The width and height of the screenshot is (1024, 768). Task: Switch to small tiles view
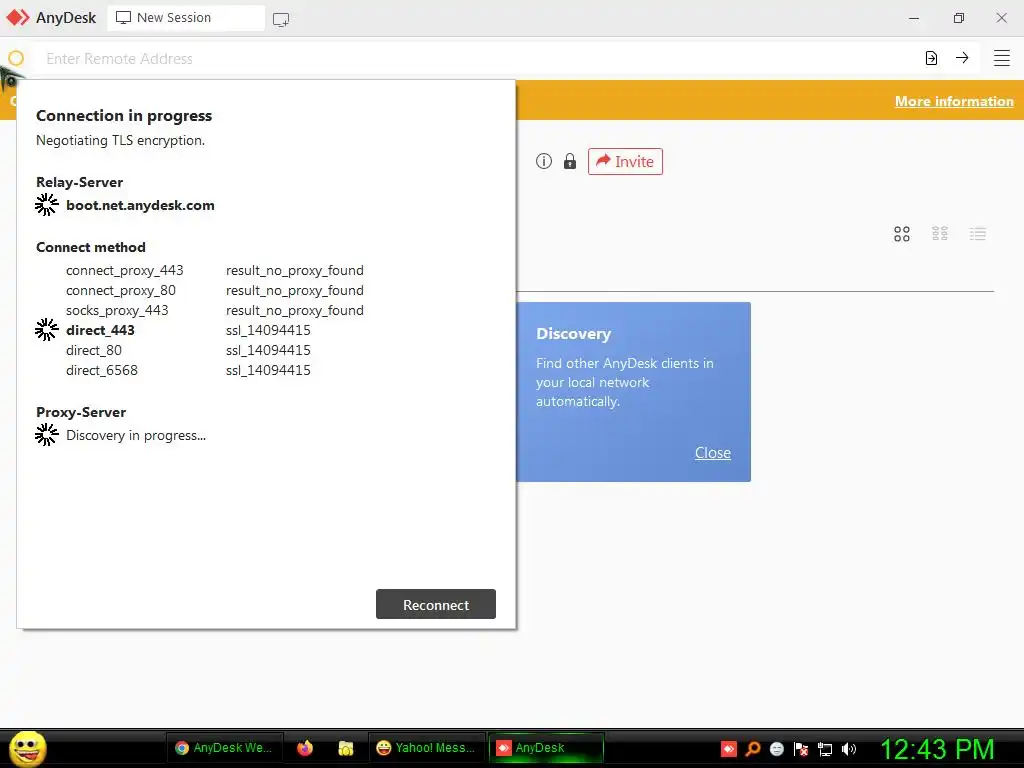[940, 234]
